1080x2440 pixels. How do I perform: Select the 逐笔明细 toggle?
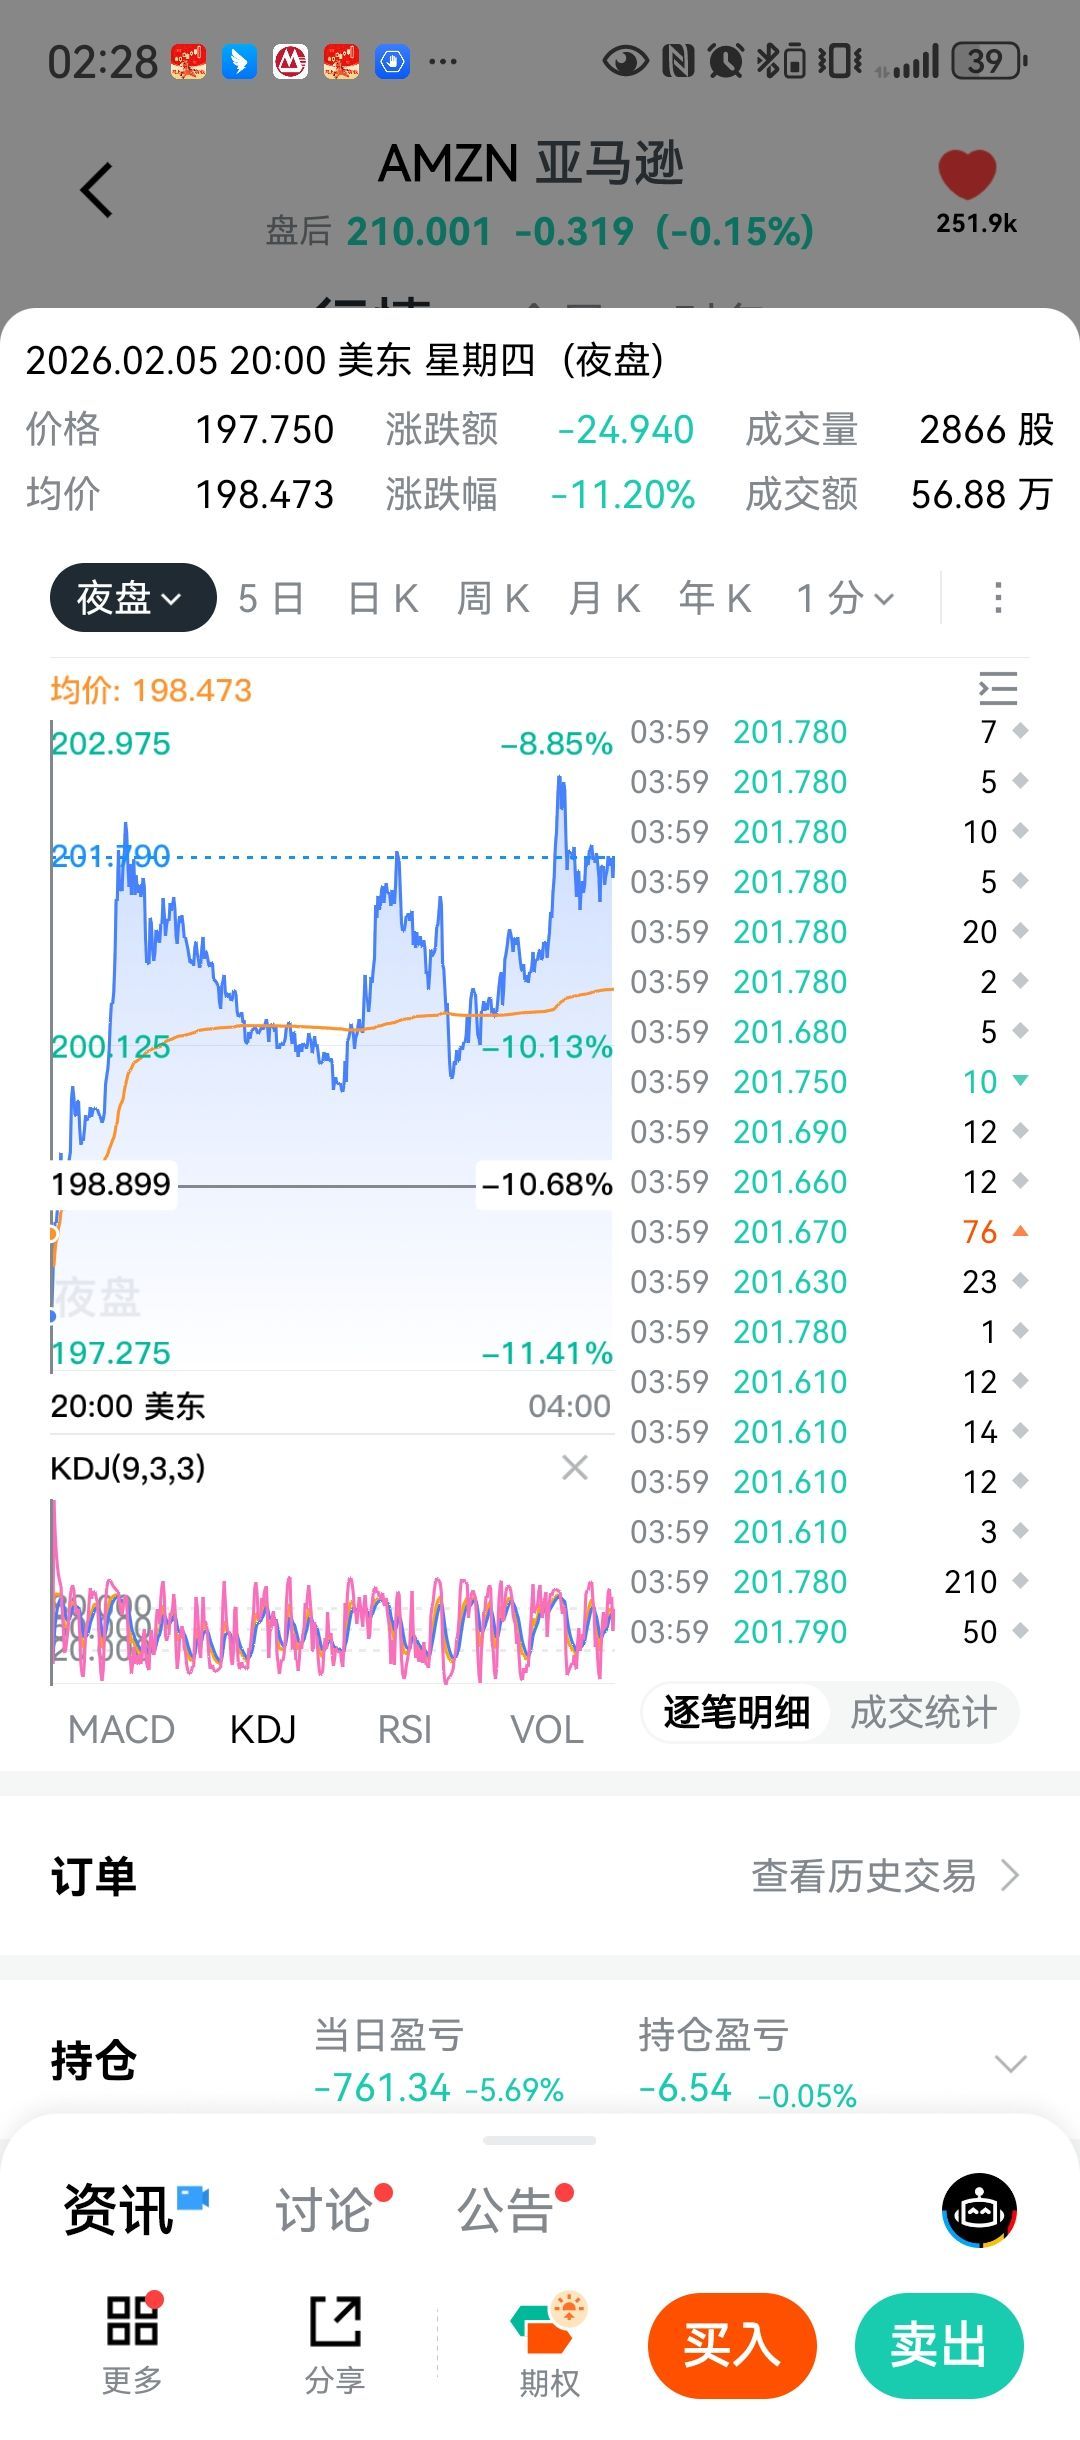[x=737, y=1713]
